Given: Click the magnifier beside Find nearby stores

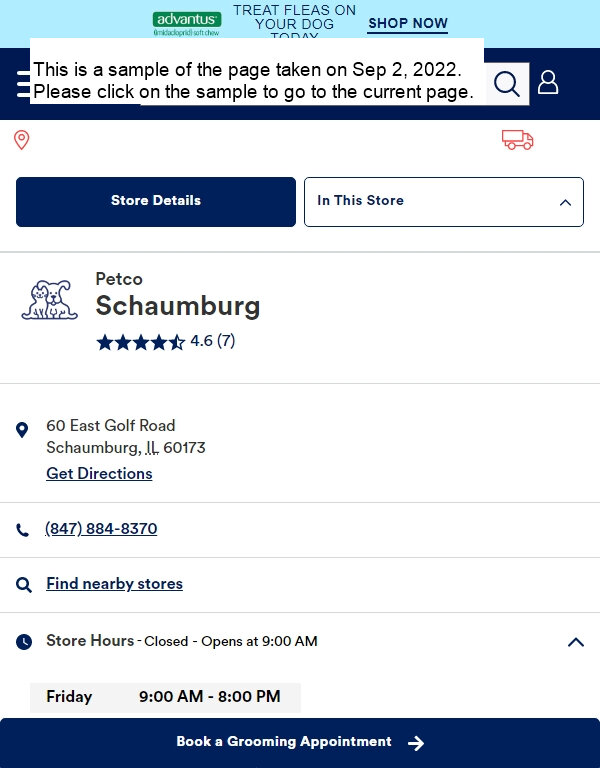Looking at the screenshot, I should coord(24,585).
